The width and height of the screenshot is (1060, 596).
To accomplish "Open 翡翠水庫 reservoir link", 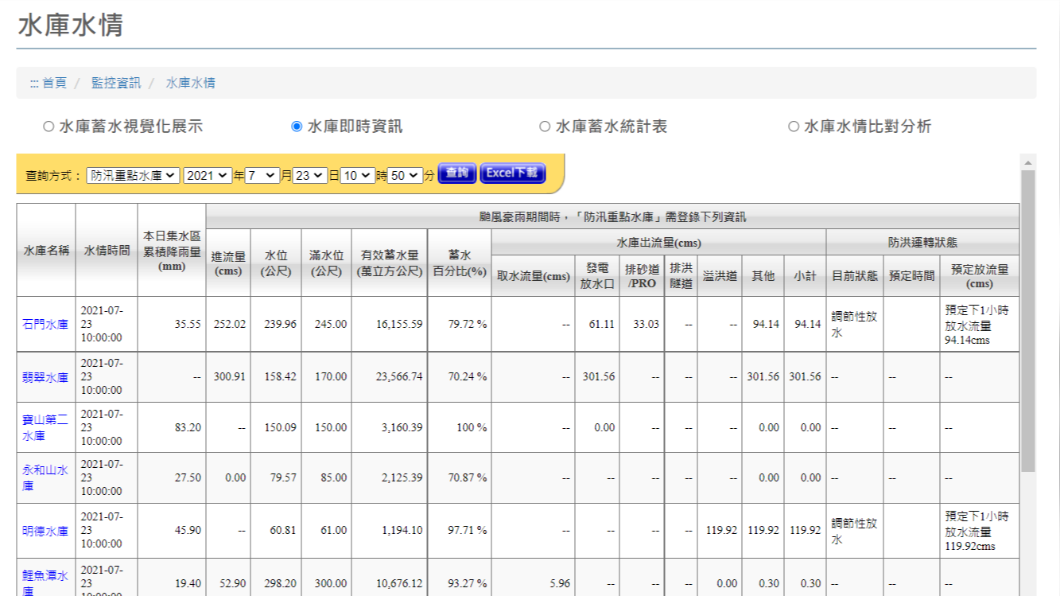I will 45,377.
